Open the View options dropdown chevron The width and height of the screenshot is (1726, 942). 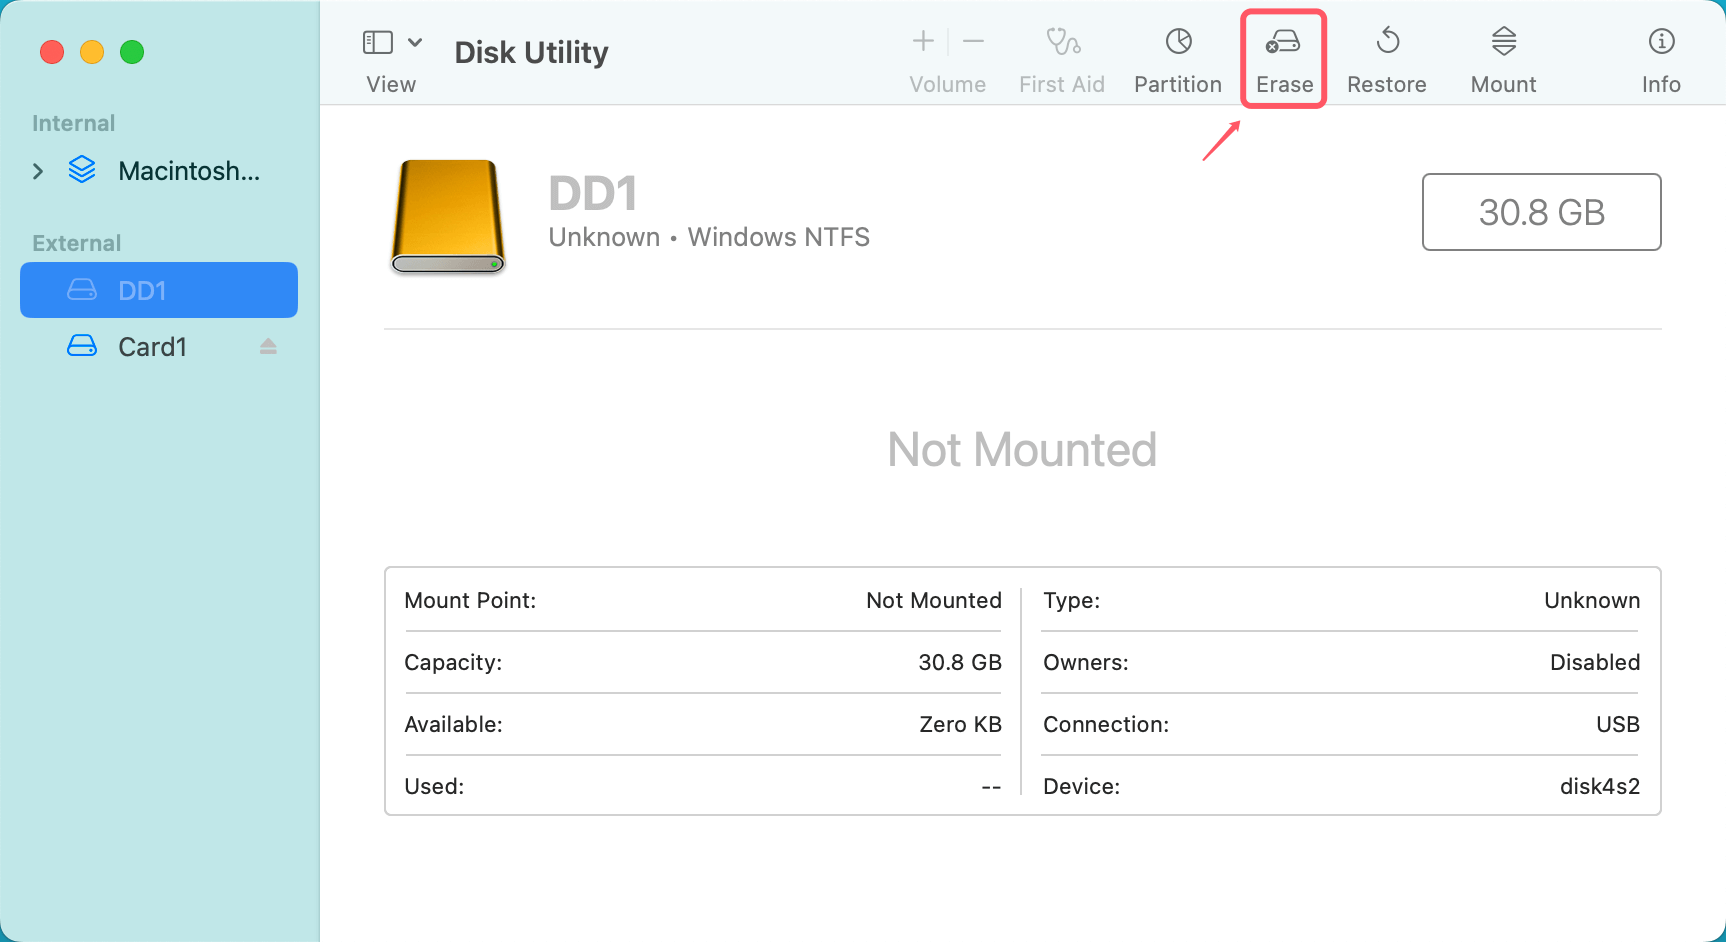[x=417, y=42]
